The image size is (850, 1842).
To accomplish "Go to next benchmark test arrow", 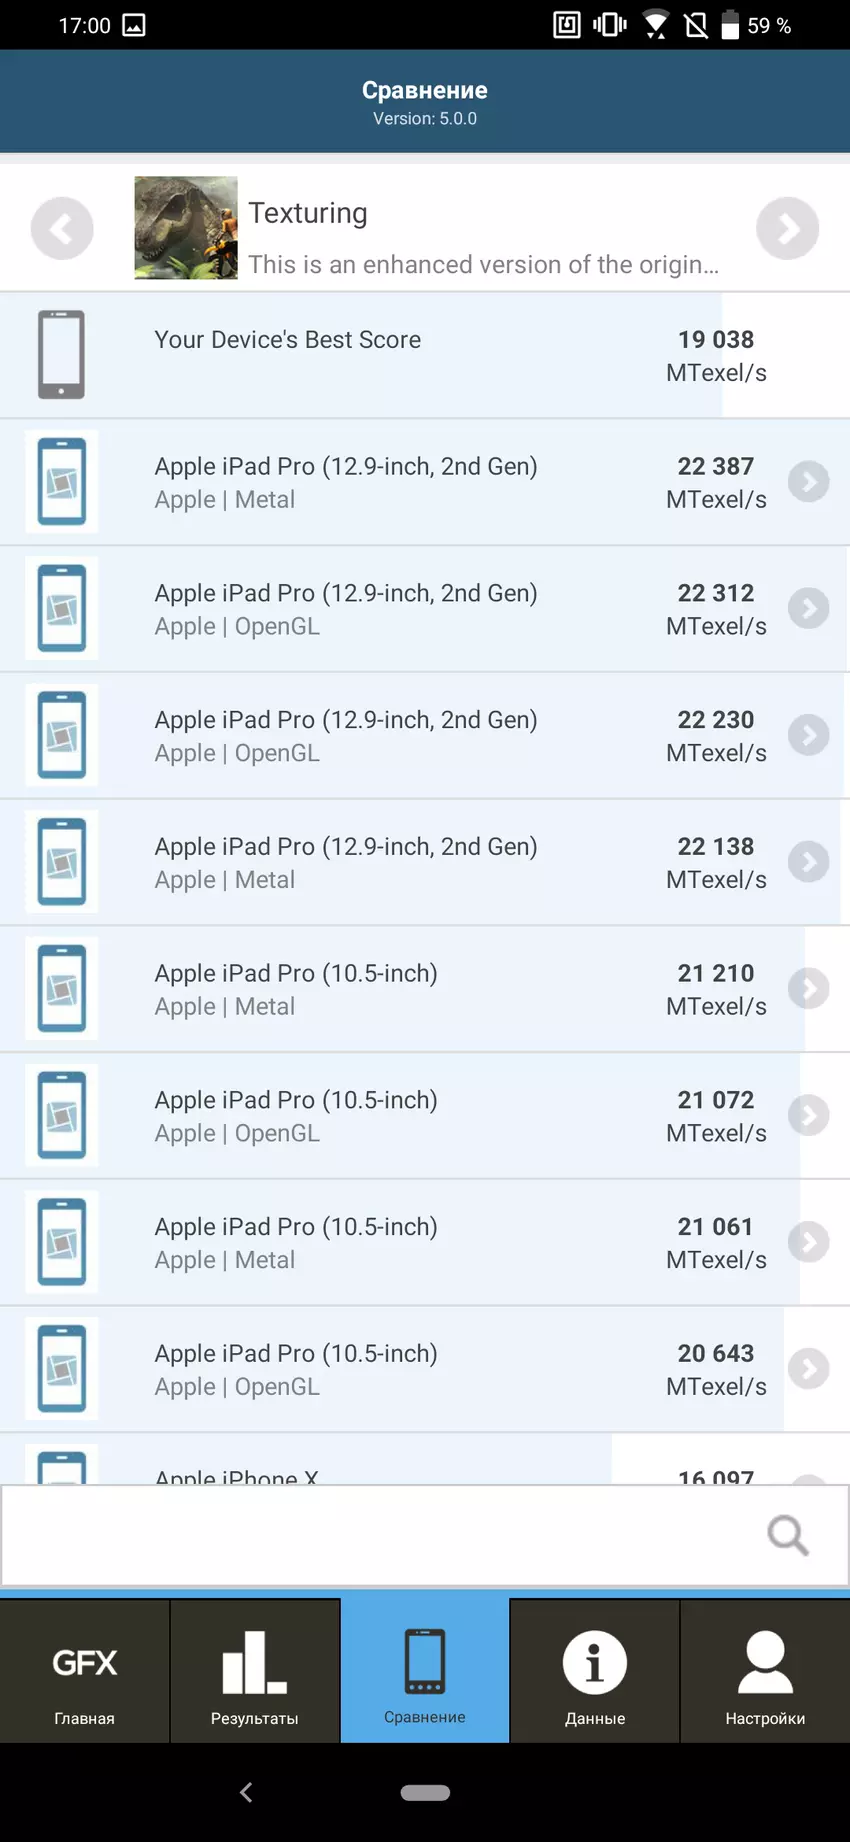I will (x=787, y=229).
